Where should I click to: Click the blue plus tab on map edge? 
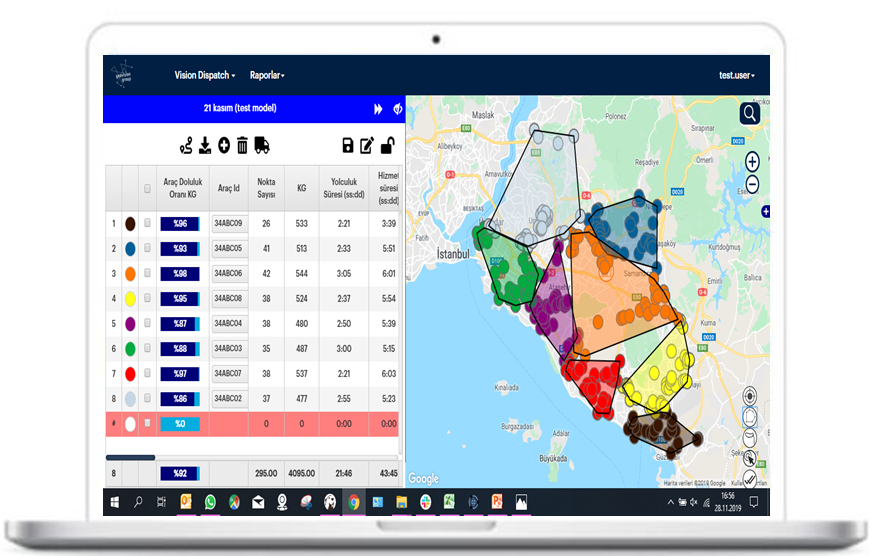[766, 211]
